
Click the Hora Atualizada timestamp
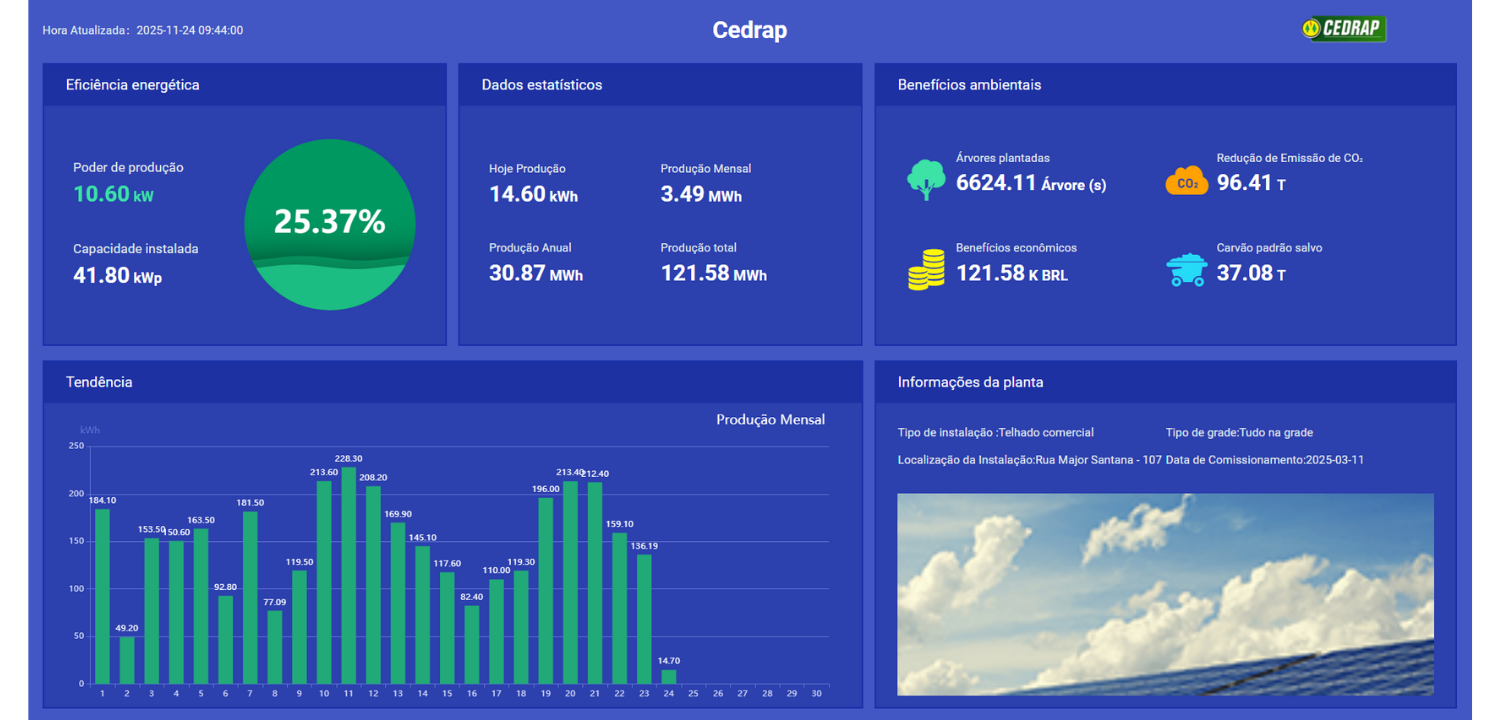coord(142,30)
